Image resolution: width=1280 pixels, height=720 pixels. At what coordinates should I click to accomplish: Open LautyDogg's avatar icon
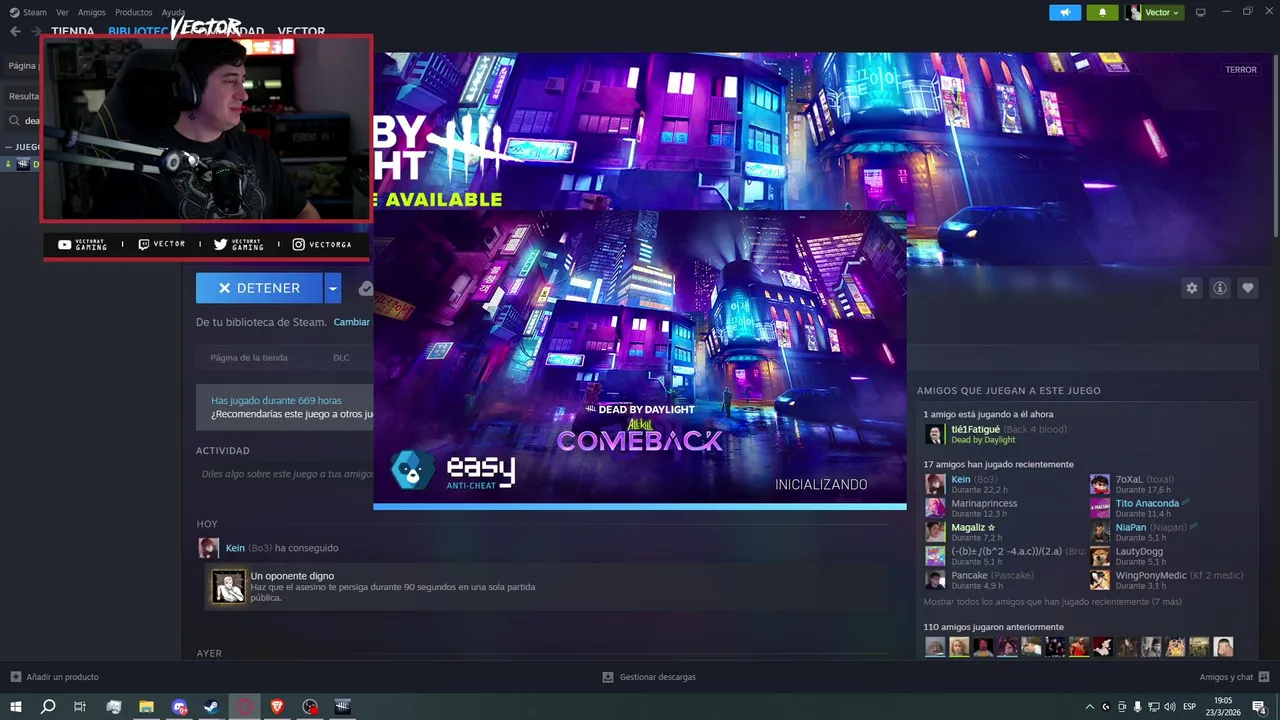click(x=1100, y=557)
